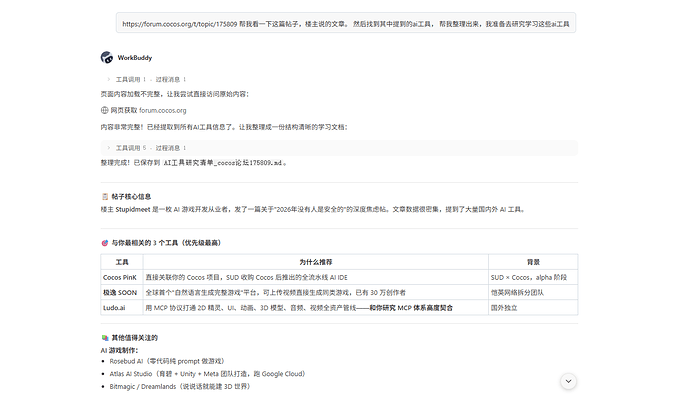Click the Rosebud AI list item
The width and height of the screenshot is (690, 399).
(167, 361)
